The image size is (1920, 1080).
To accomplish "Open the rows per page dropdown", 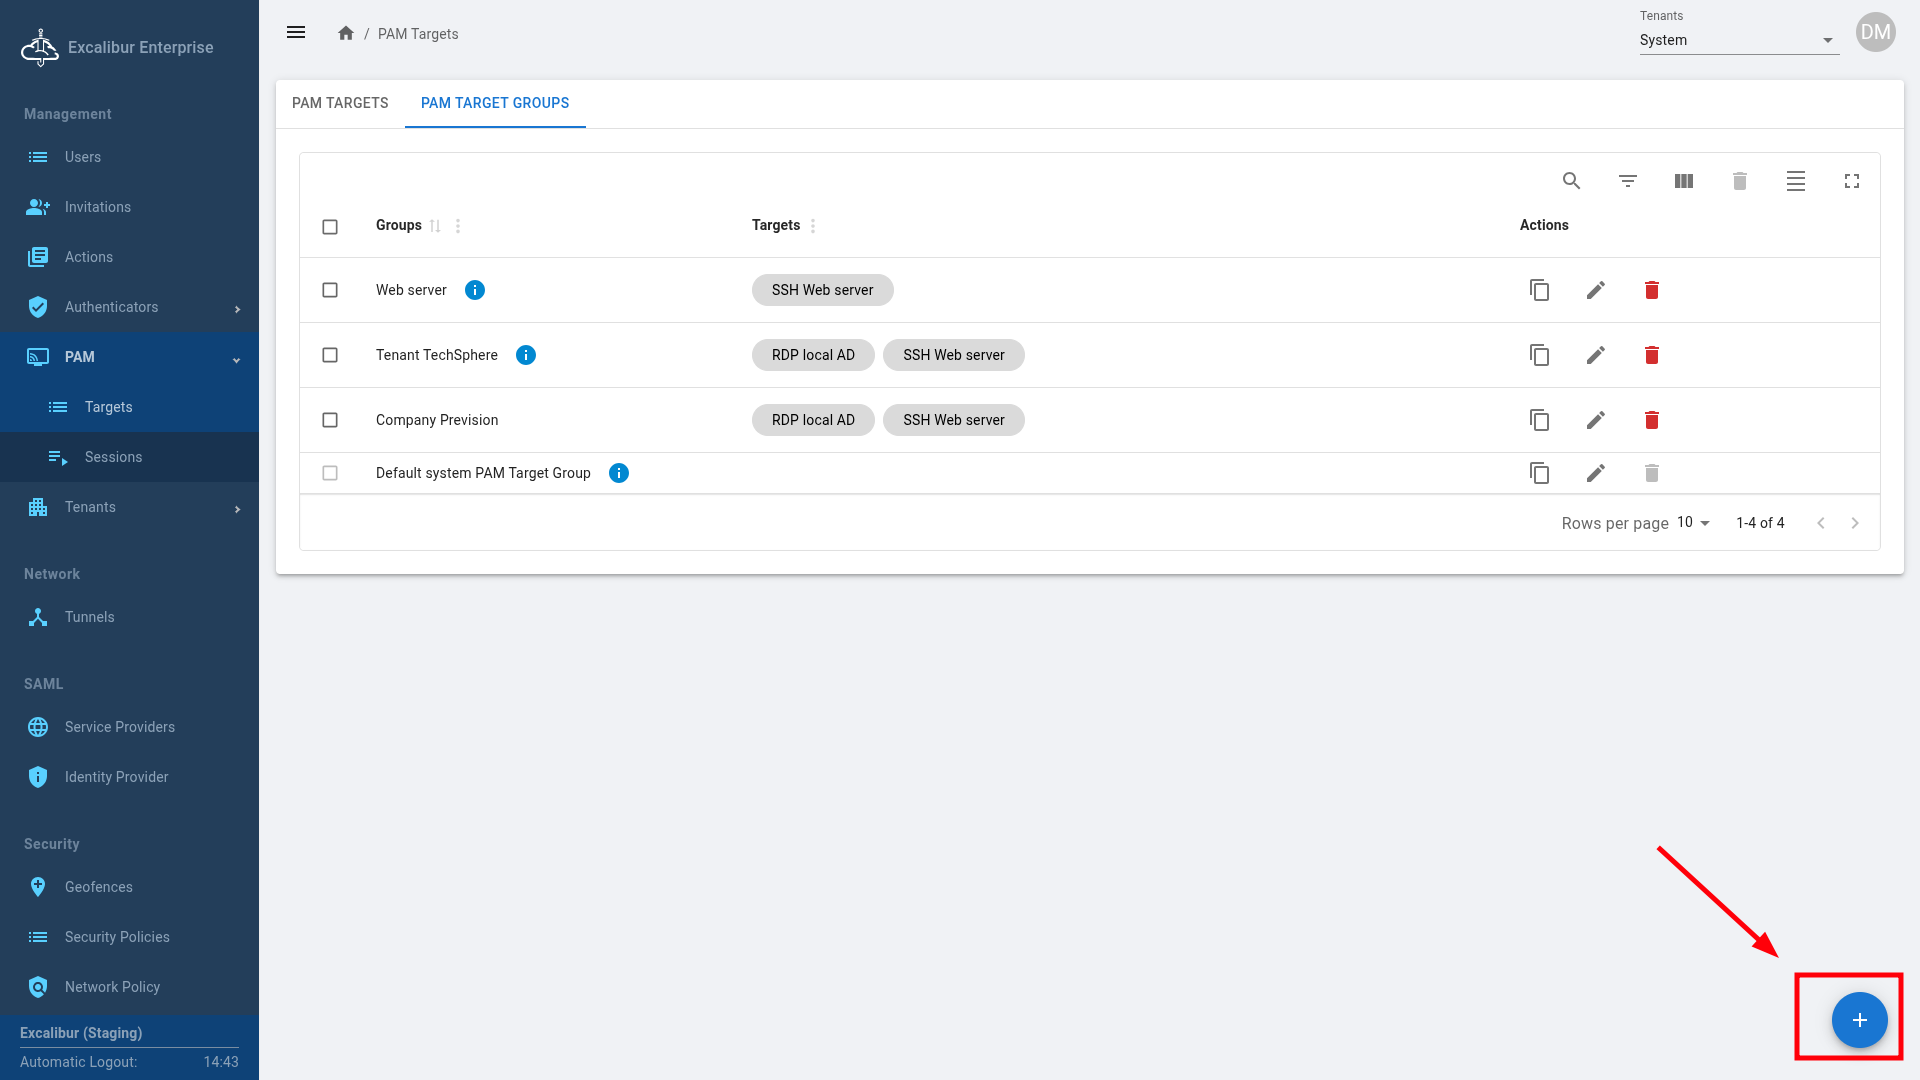I will [1693, 523].
